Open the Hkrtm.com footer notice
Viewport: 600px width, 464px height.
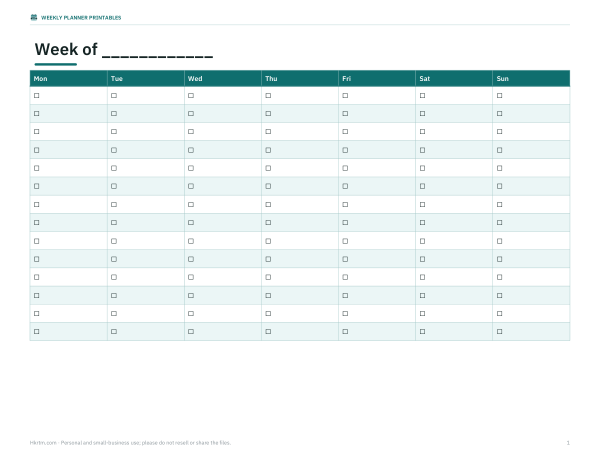coord(130,443)
